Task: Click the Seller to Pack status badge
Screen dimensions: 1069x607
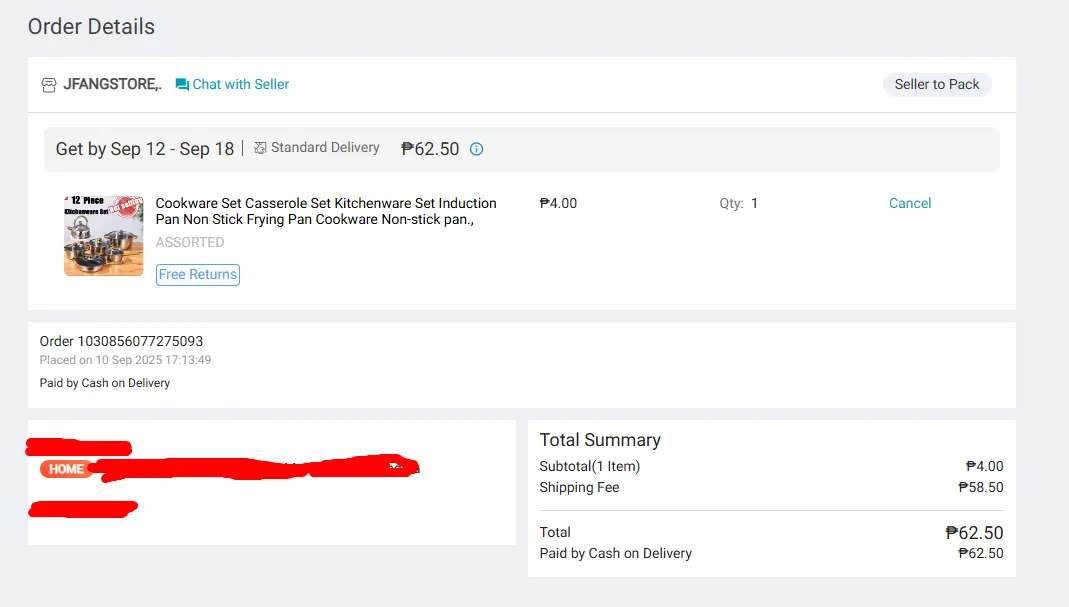Action: (x=937, y=84)
